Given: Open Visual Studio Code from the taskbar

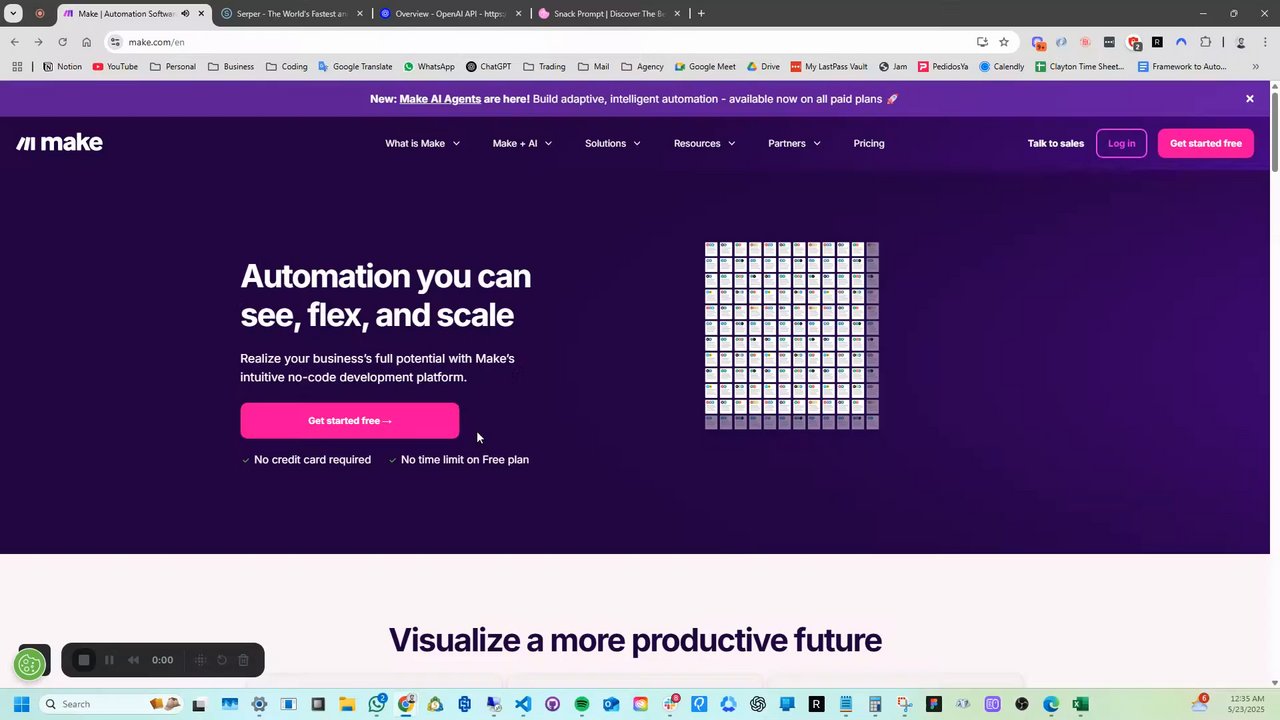Looking at the screenshot, I should [523, 705].
